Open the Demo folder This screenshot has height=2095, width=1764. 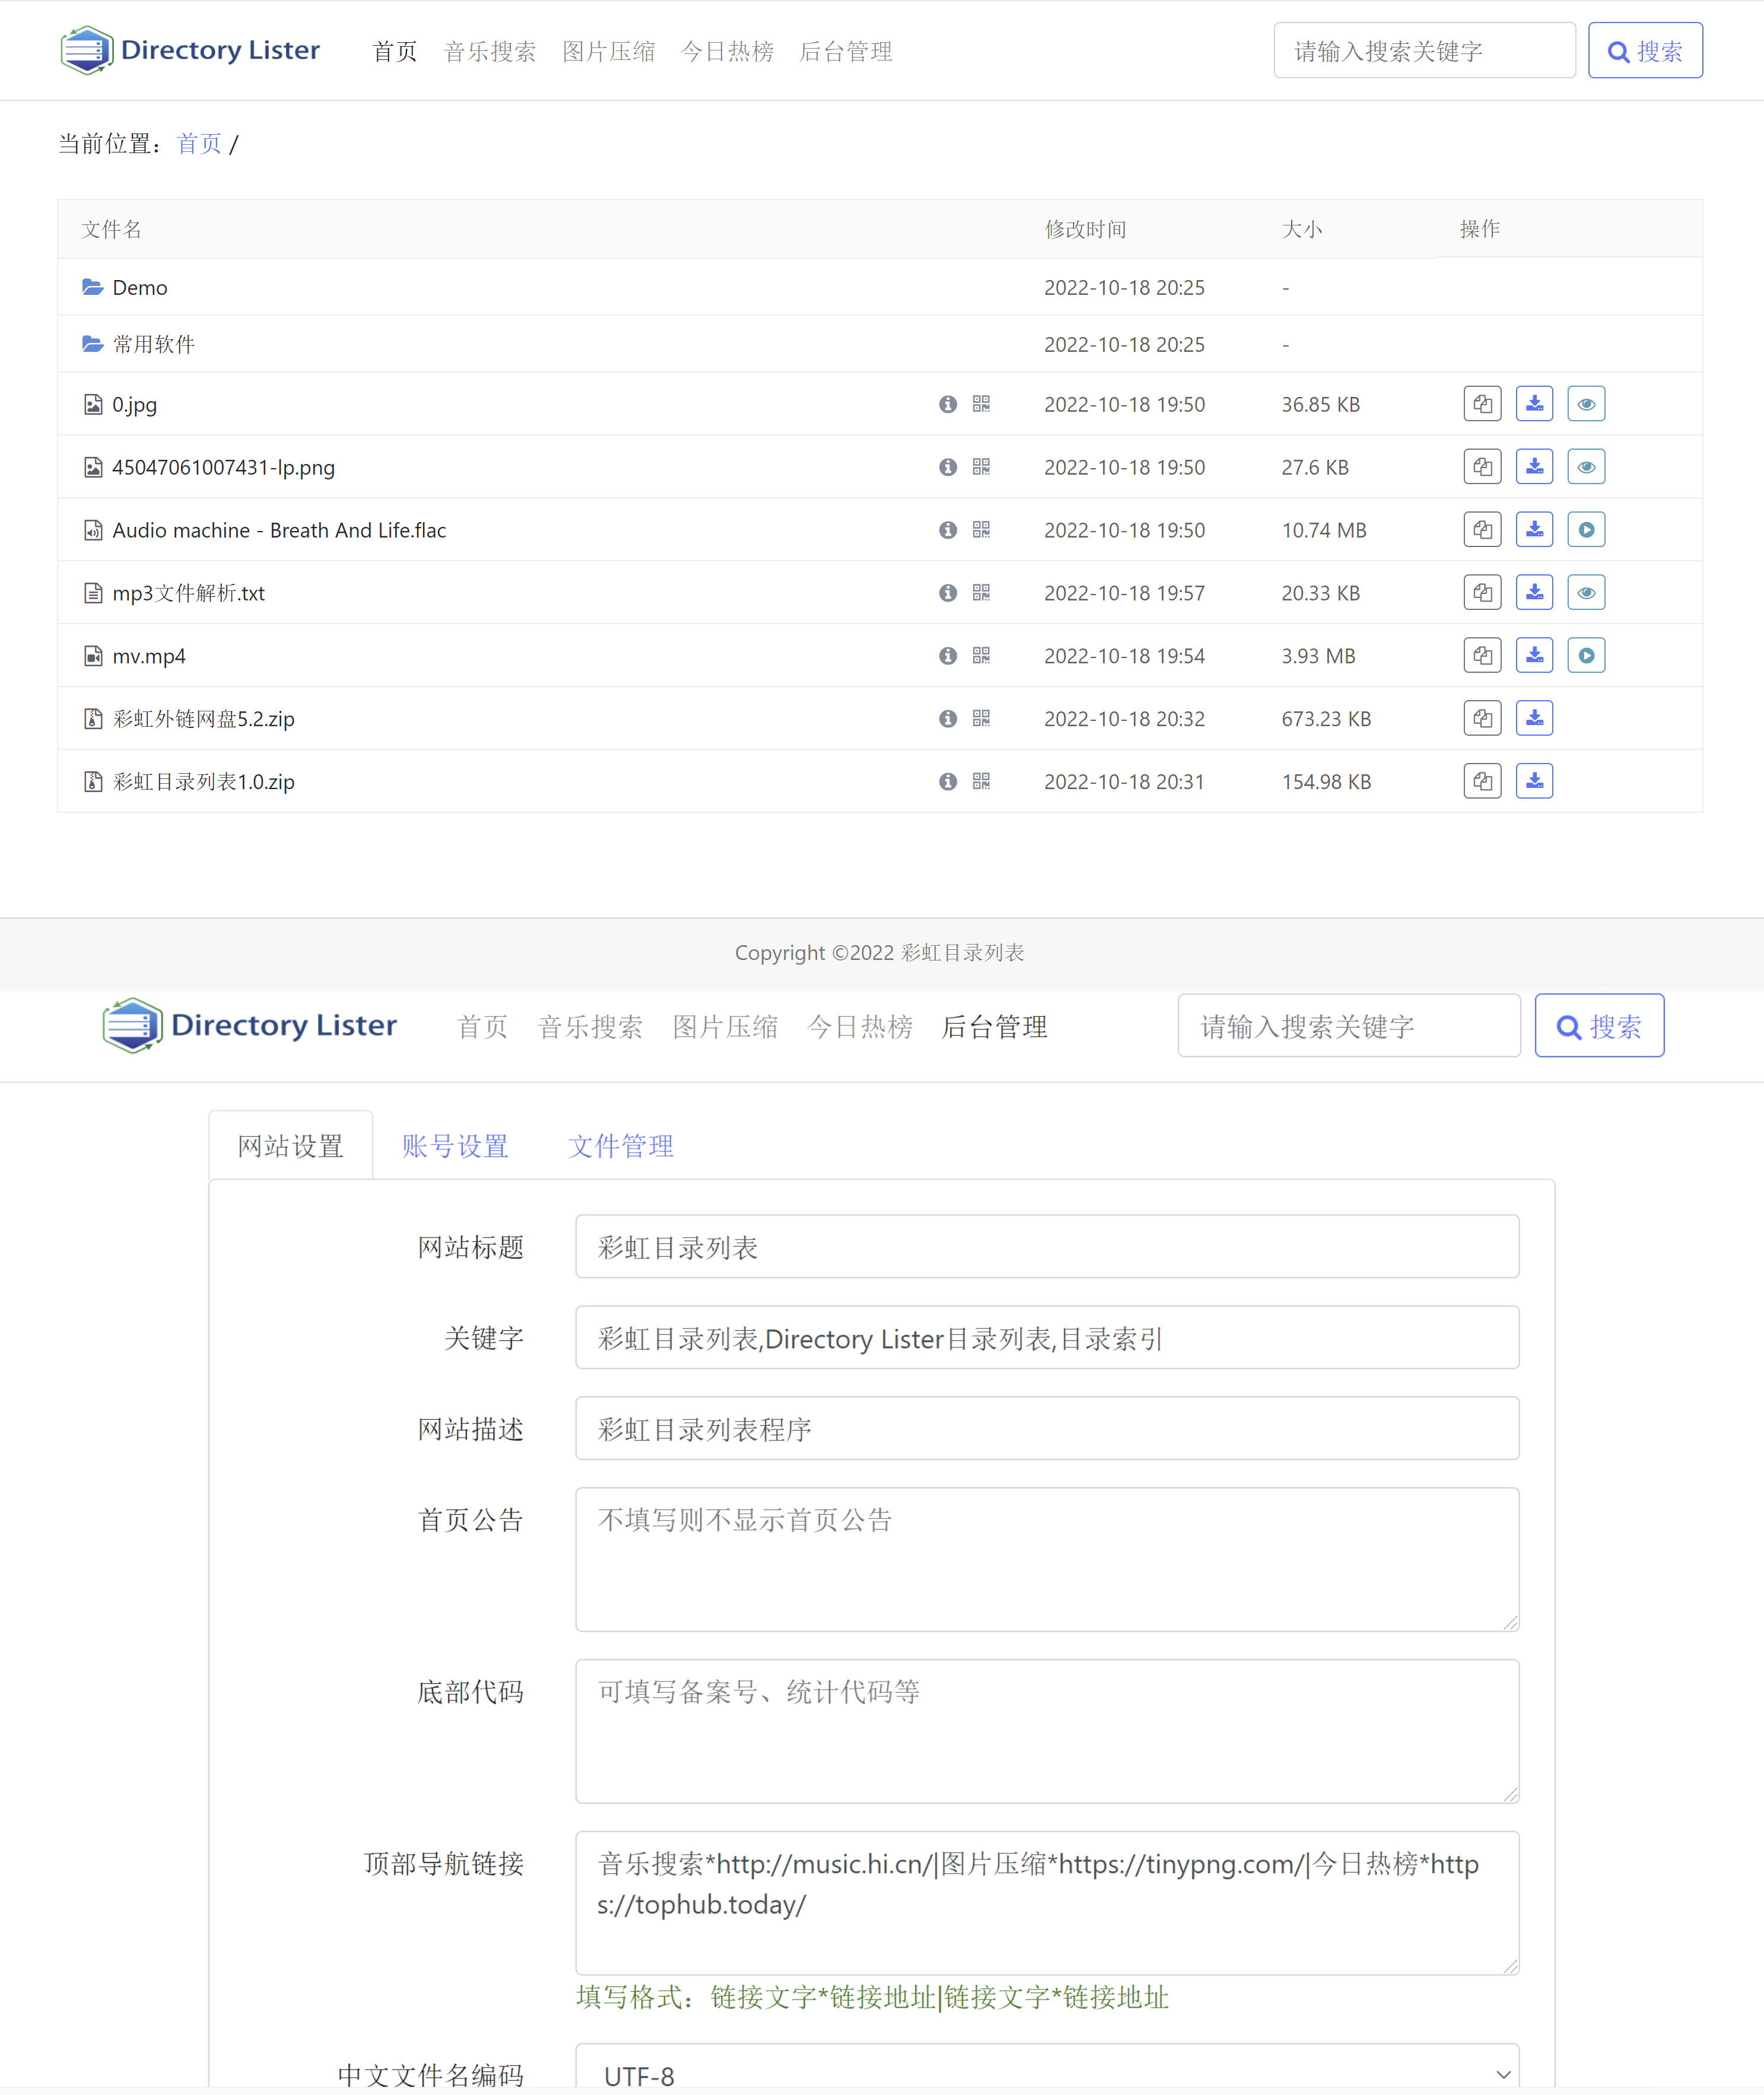139,288
